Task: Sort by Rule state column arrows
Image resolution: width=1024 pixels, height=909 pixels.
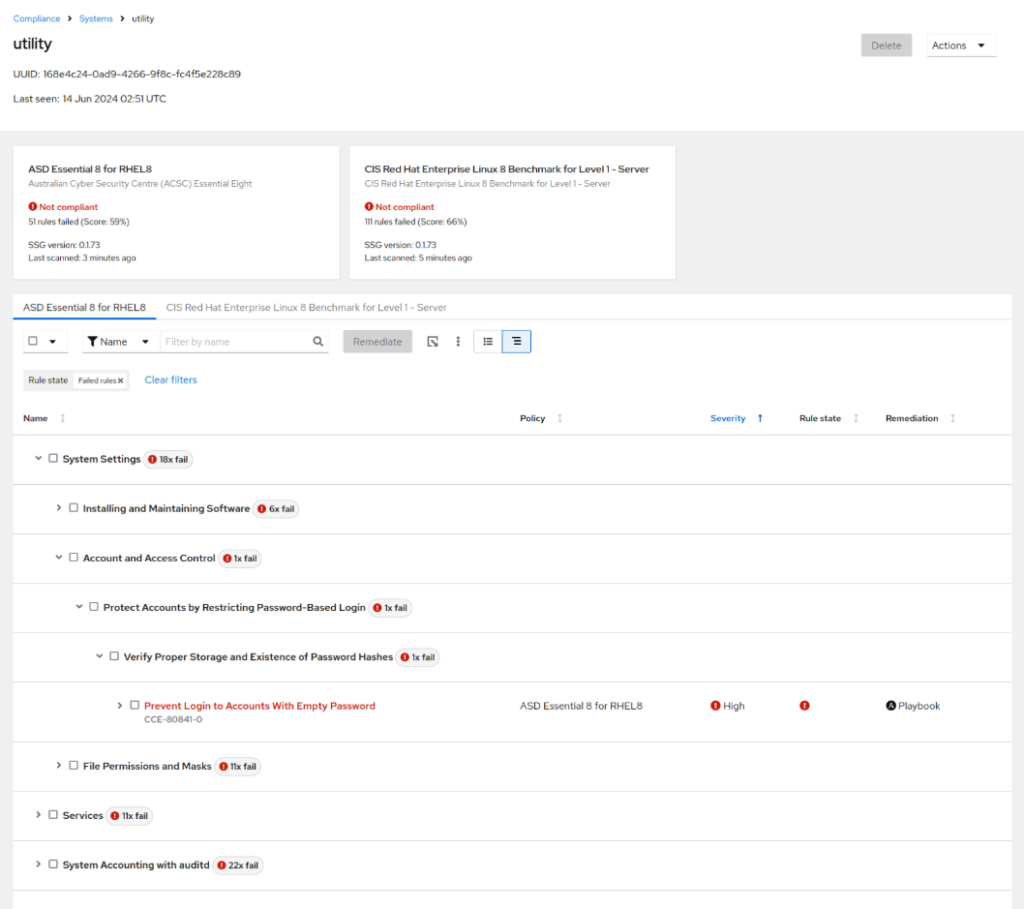Action: click(x=856, y=419)
